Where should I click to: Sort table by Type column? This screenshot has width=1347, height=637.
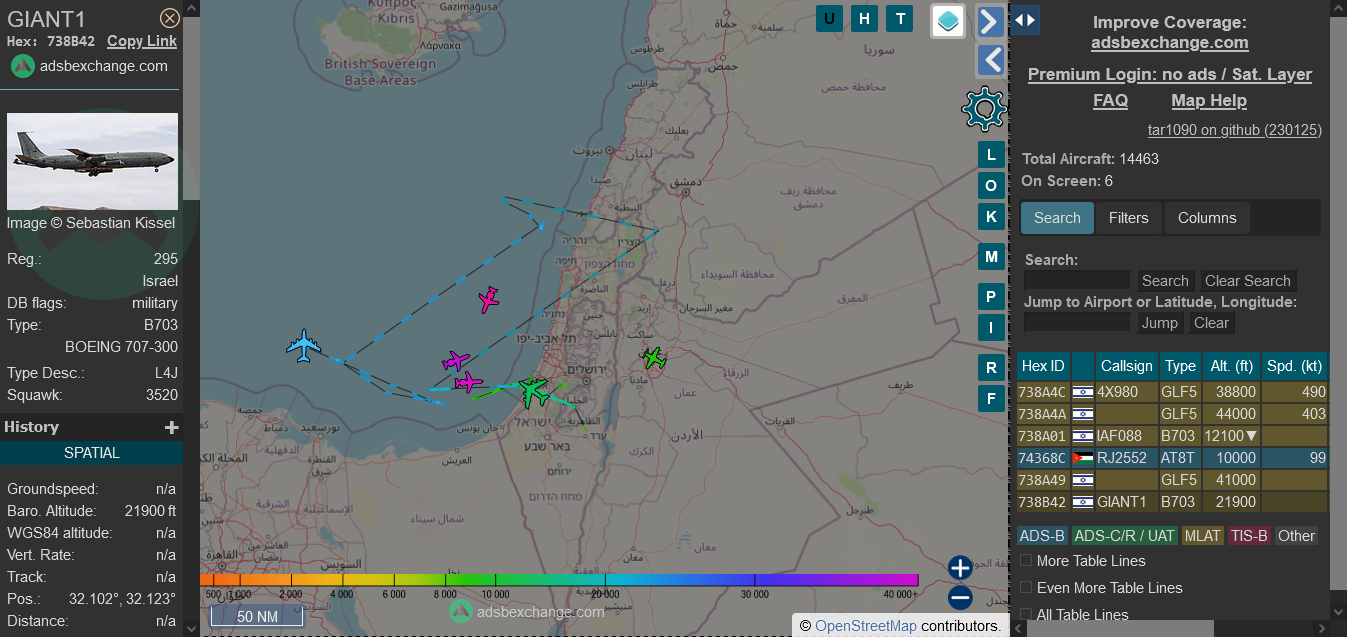coord(1181,366)
